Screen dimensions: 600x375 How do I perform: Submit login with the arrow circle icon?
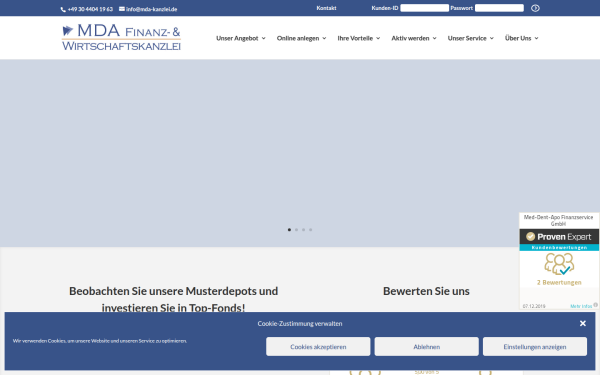(535, 8)
